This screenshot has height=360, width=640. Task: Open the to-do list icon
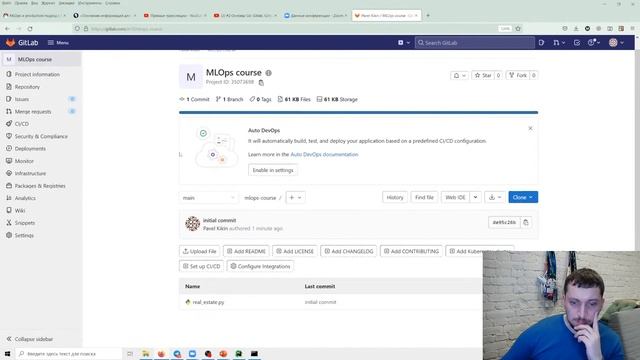[577, 42]
